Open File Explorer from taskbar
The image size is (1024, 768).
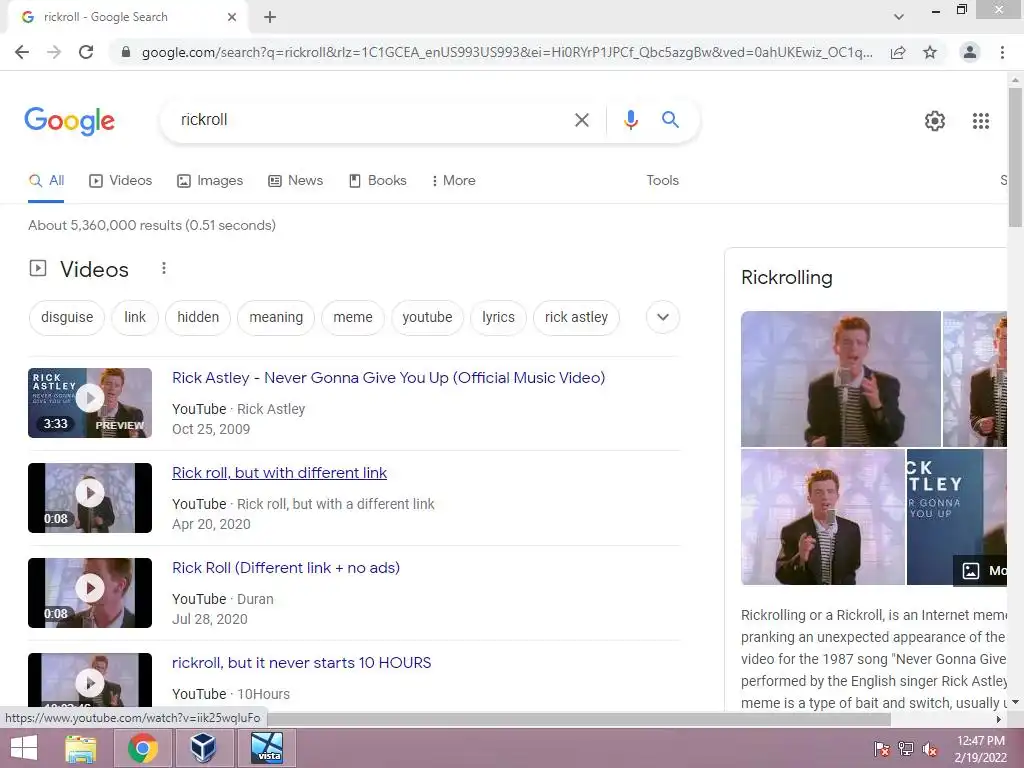point(81,748)
